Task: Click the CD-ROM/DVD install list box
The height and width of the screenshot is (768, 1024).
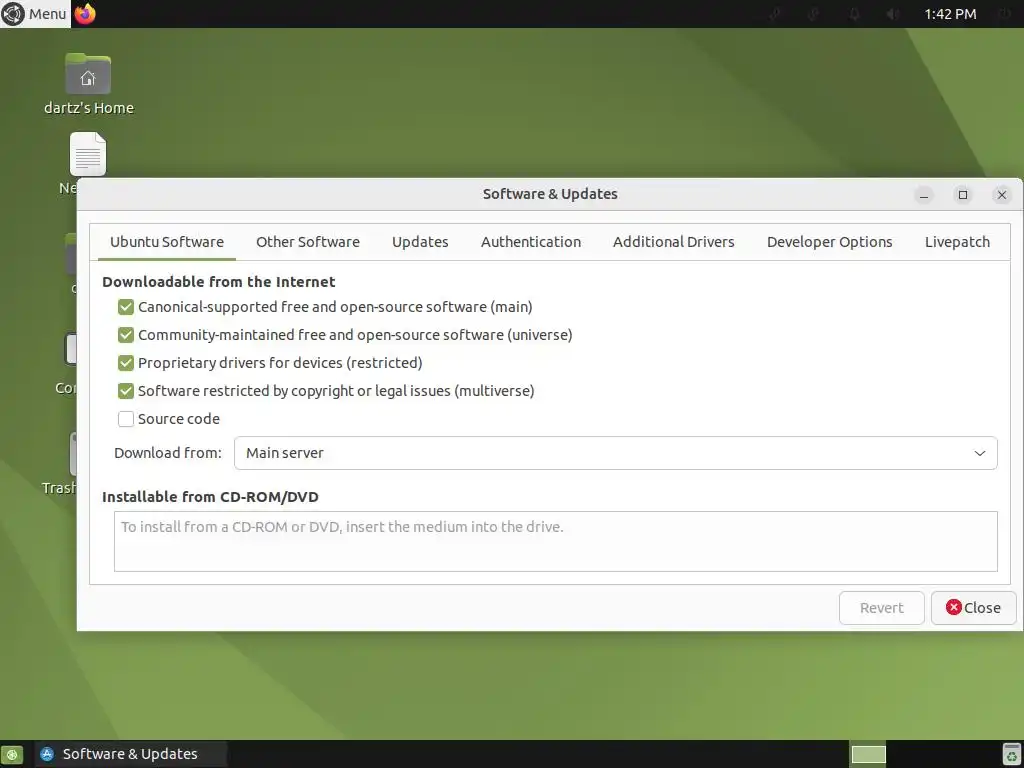Action: [x=556, y=541]
